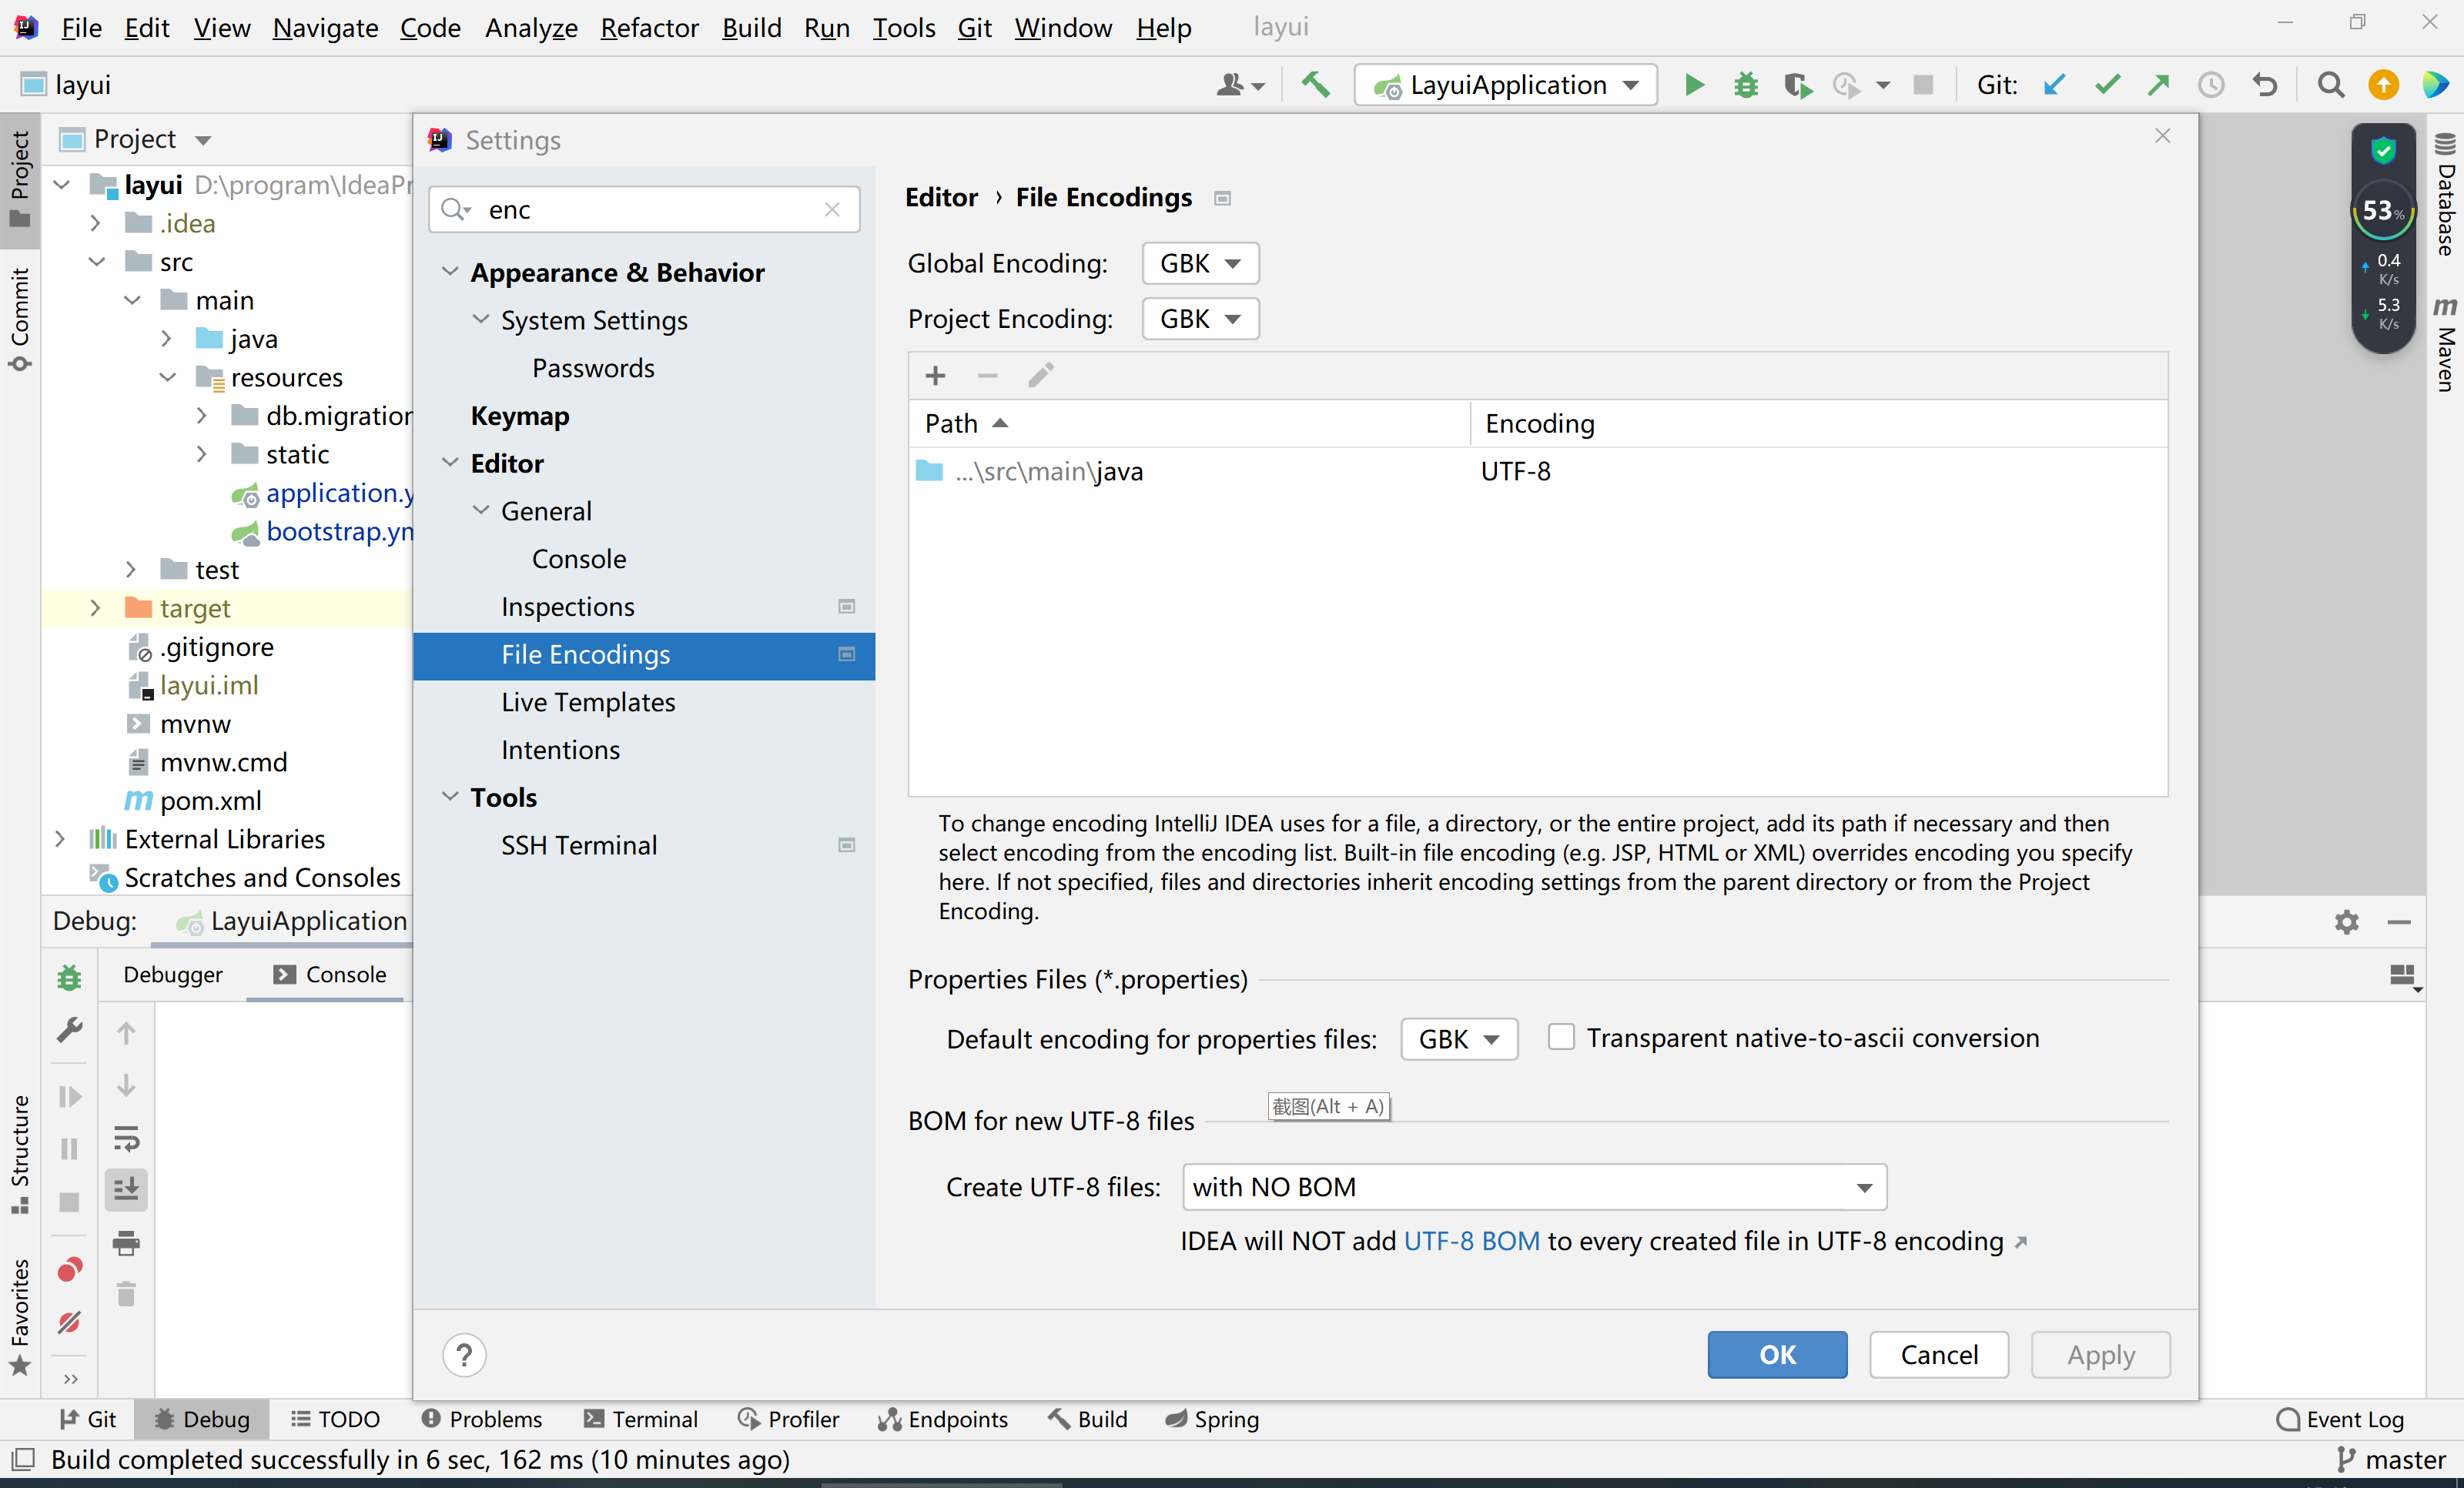Select Live Templates settings page
The height and width of the screenshot is (1488, 2464).
coord(644,702)
